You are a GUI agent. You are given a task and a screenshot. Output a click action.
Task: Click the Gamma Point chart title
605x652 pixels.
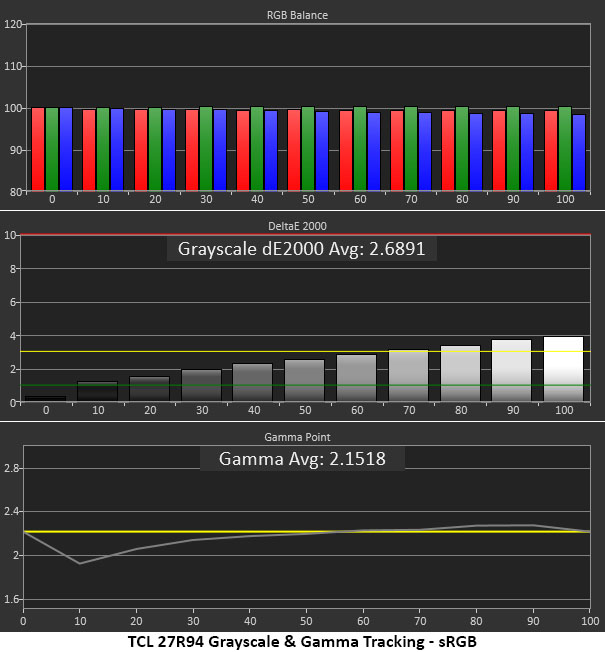(297, 437)
